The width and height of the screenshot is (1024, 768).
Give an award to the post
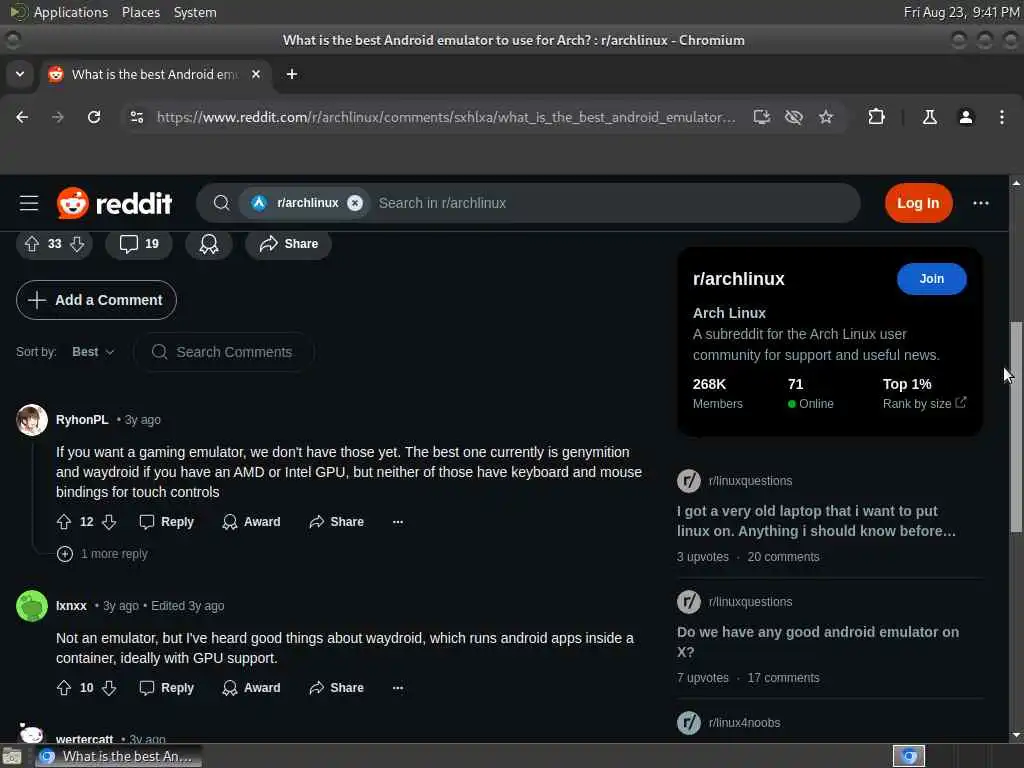click(209, 244)
